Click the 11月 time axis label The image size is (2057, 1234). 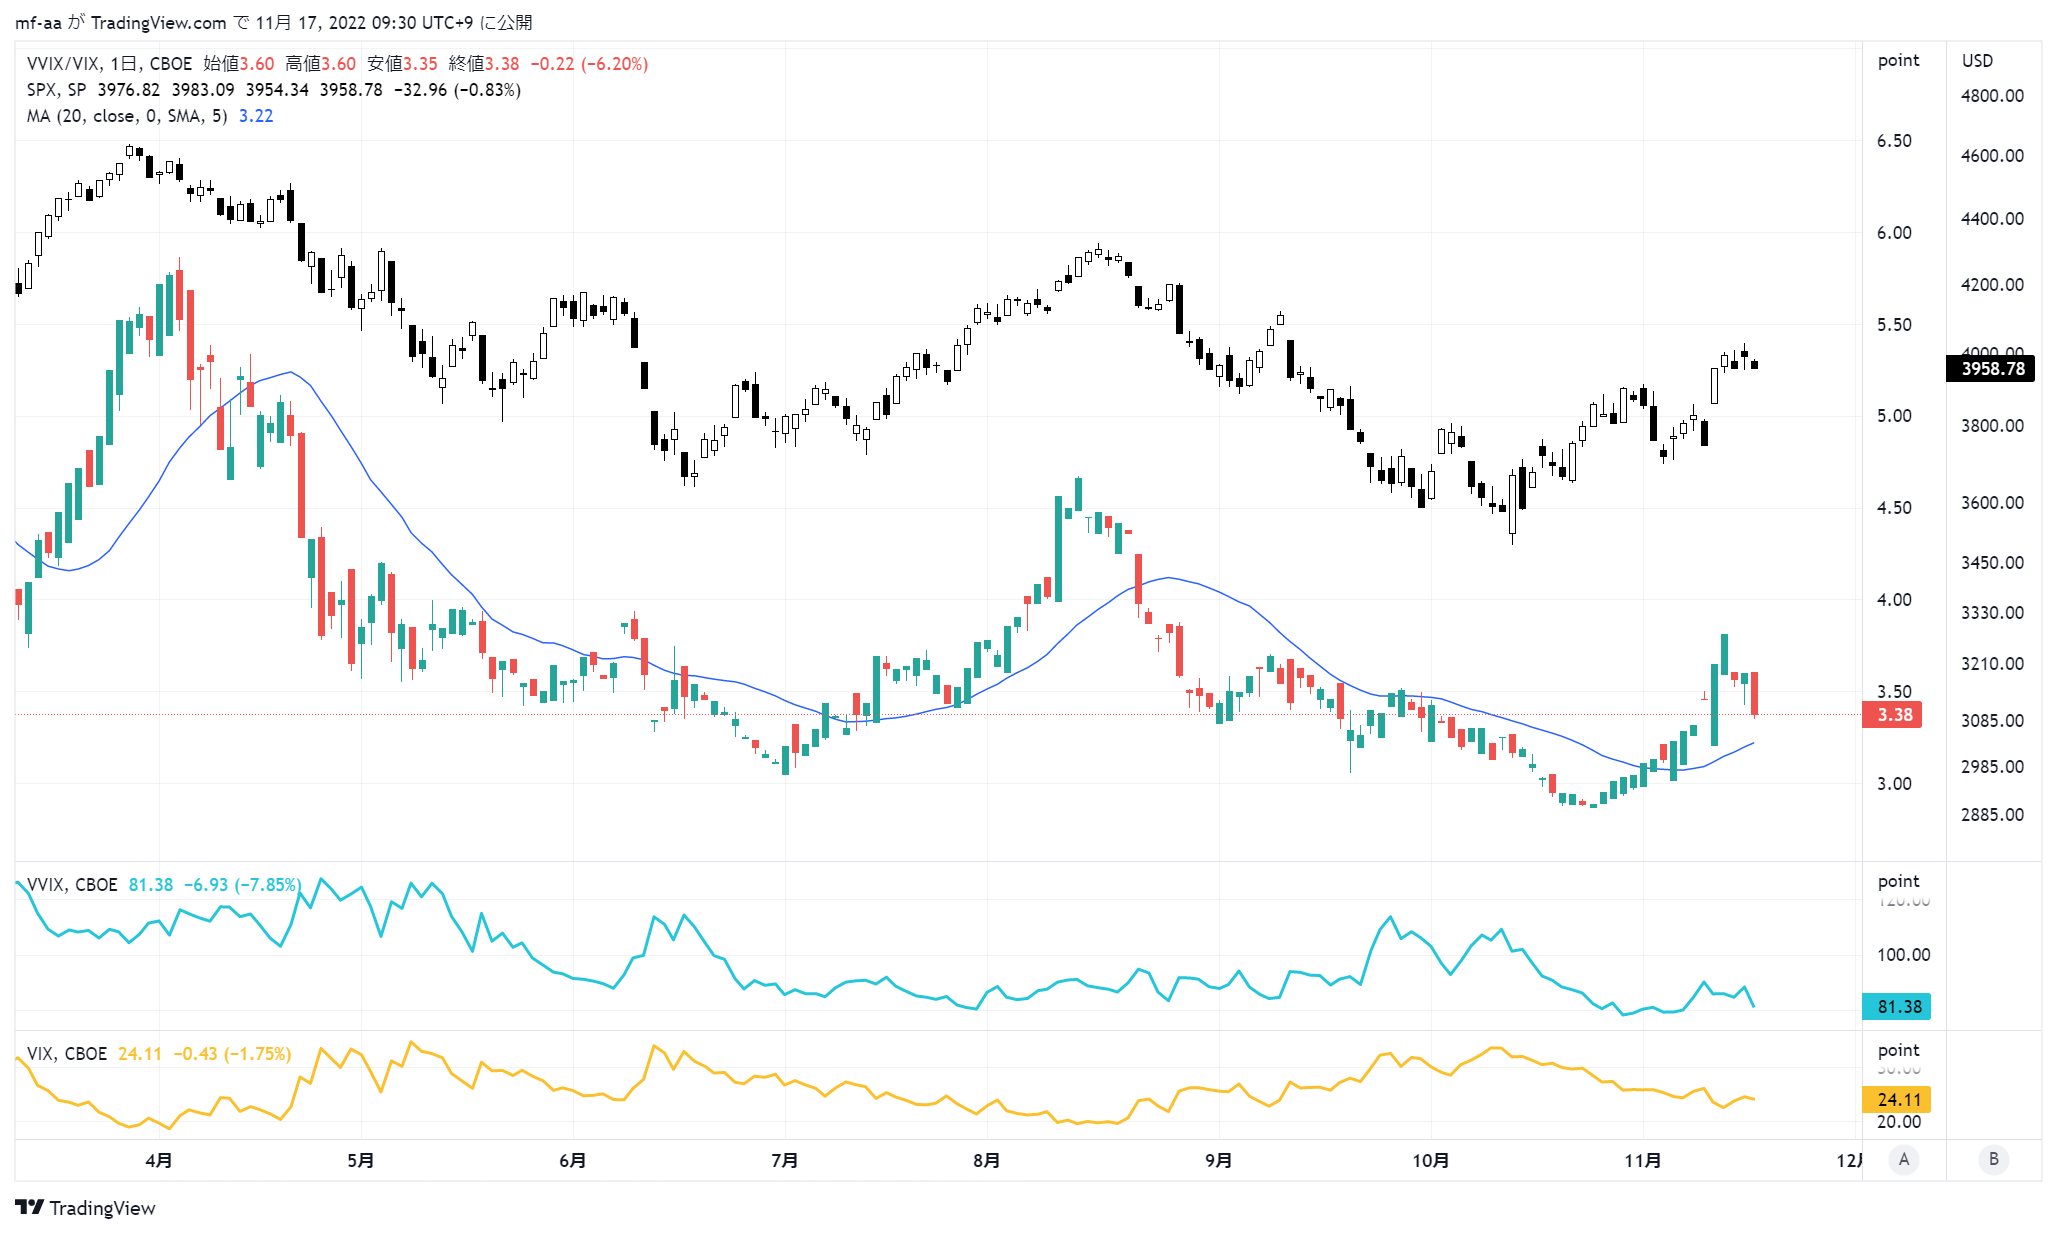(1642, 1160)
